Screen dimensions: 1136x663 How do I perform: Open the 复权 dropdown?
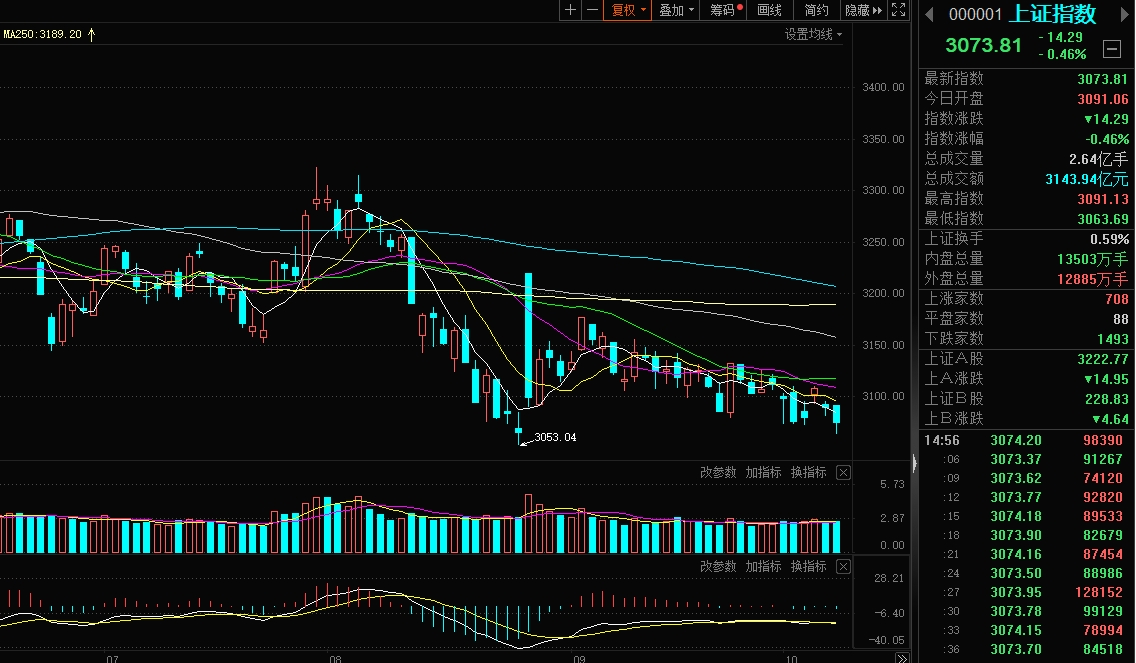click(x=628, y=10)
